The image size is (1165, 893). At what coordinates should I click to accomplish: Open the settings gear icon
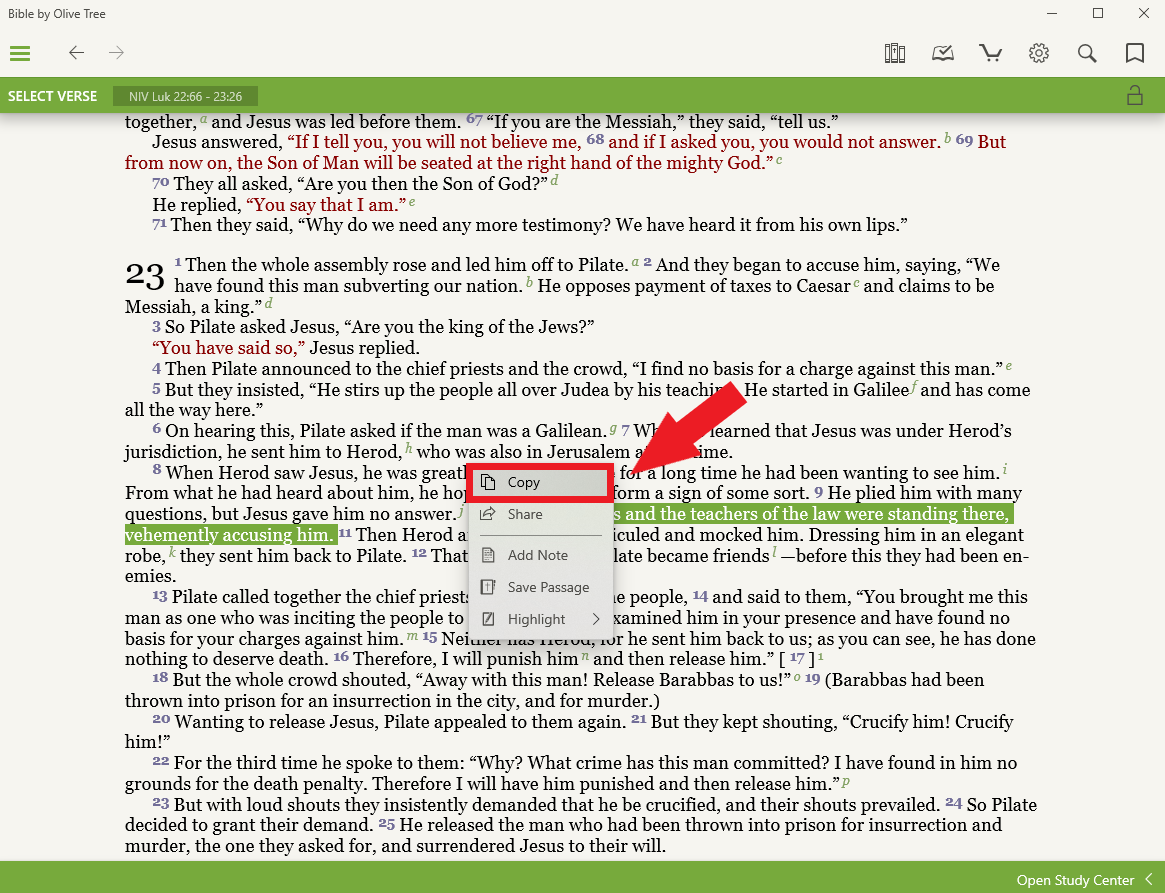coord(1039,53)
